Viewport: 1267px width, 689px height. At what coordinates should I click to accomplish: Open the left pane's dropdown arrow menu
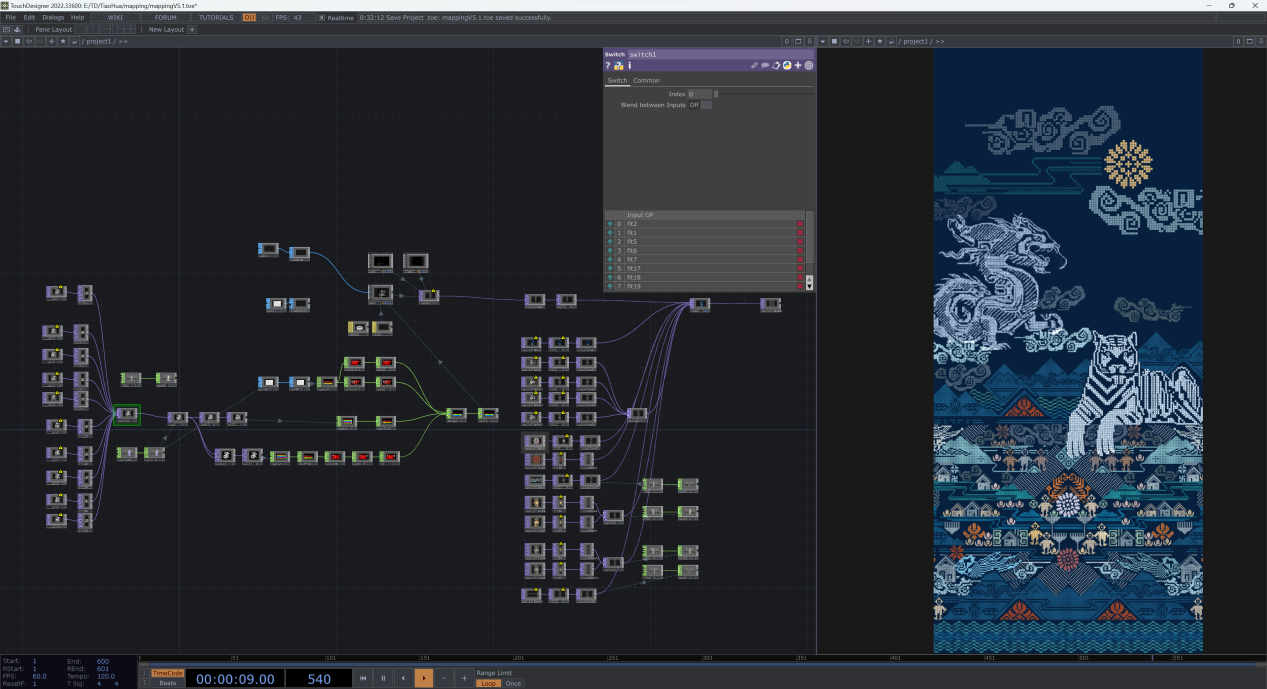[5, 41]
